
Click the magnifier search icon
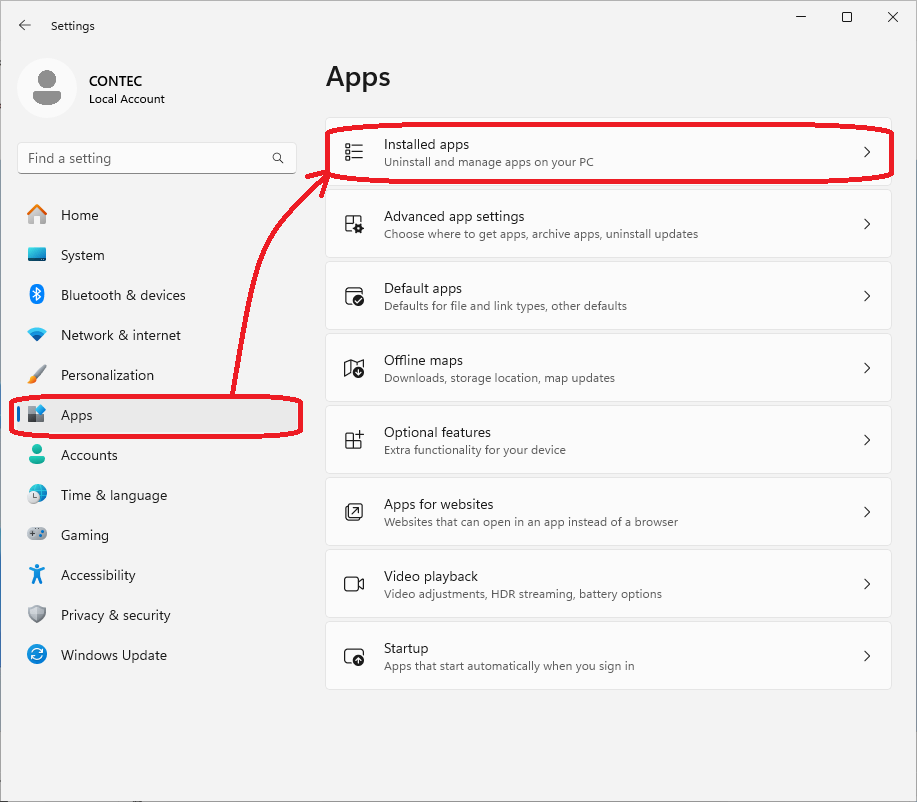tap(278, 158)
